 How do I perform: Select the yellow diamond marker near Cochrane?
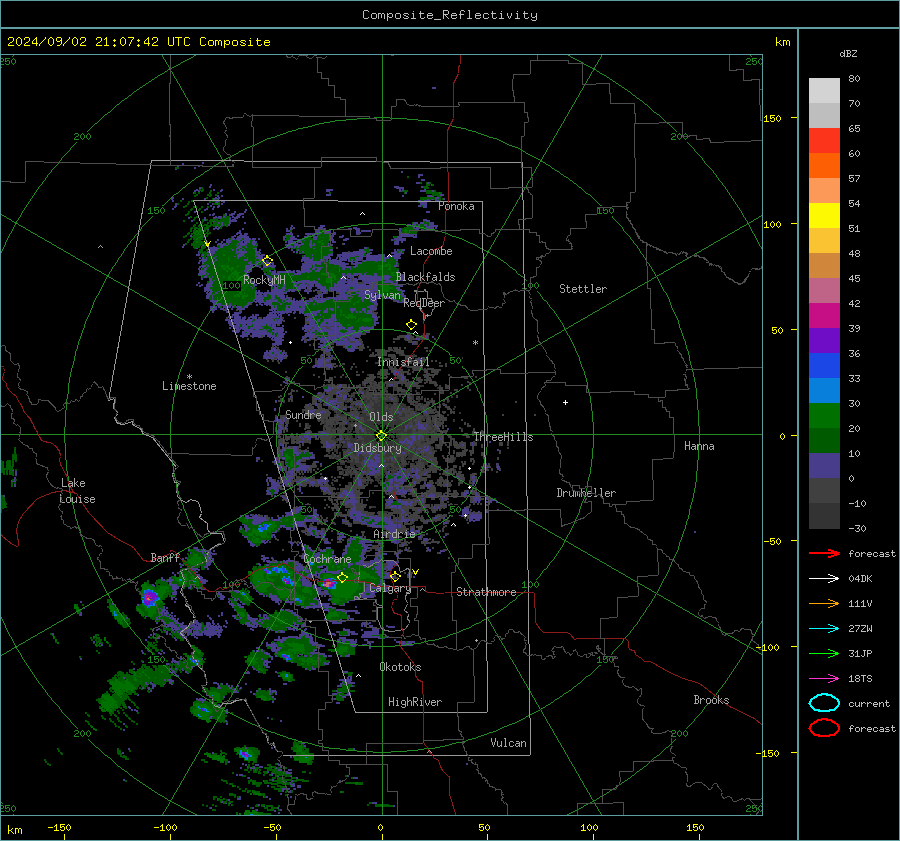coord(342,578)
